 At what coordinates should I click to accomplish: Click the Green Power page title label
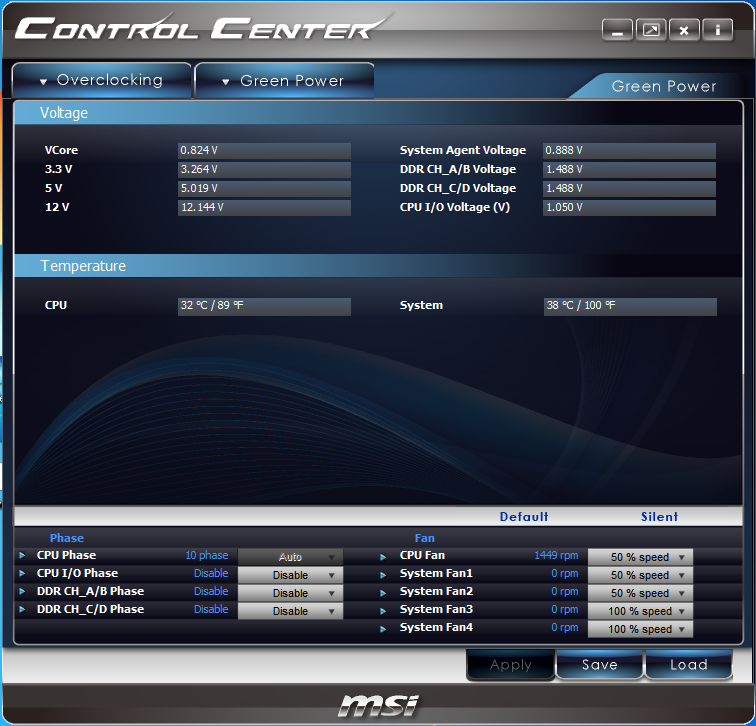[664, 86]
